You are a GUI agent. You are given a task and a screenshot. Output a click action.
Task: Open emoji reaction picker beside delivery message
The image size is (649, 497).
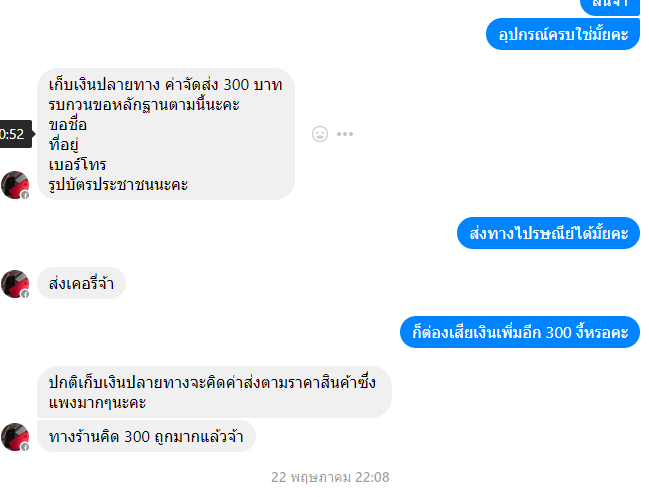pos(320,134)
